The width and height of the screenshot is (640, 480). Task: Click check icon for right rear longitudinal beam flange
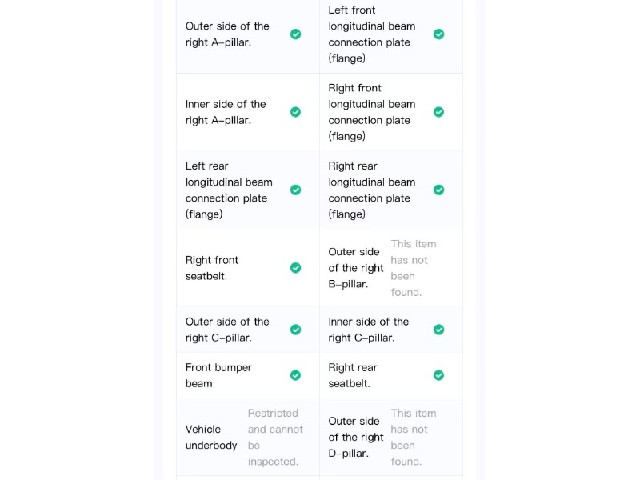pyautogui.click(x=439, y=190)
